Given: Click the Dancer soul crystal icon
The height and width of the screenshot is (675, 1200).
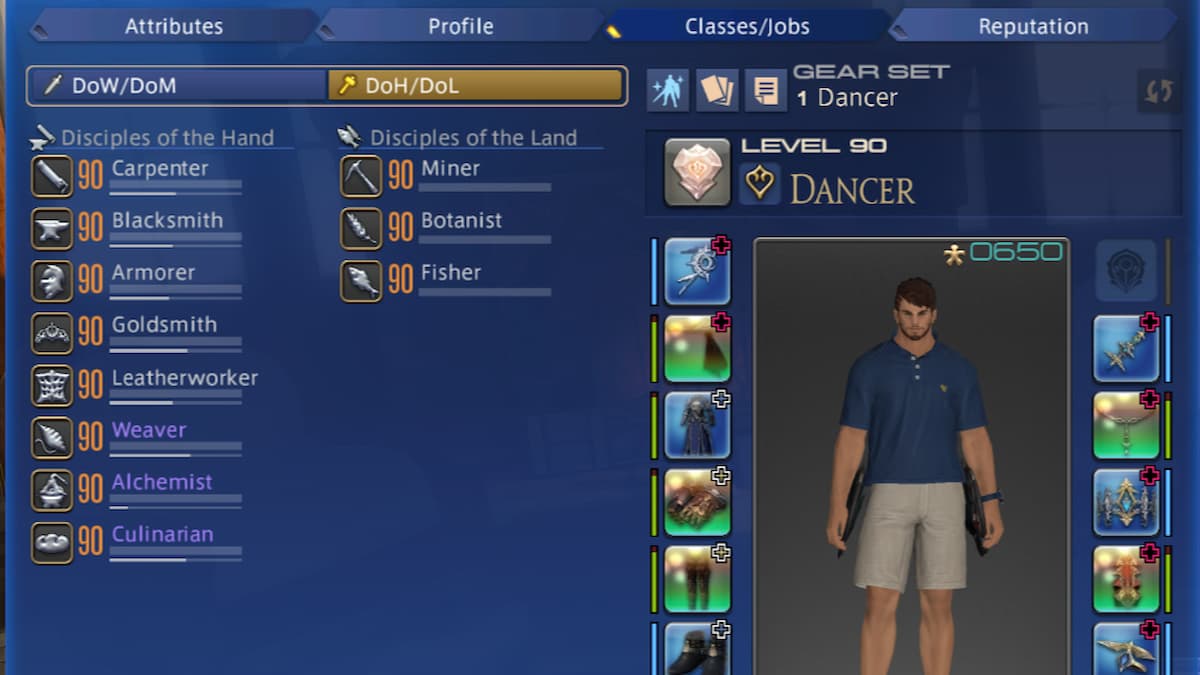Looking at the screenshot, I should [x=697, y=172].
